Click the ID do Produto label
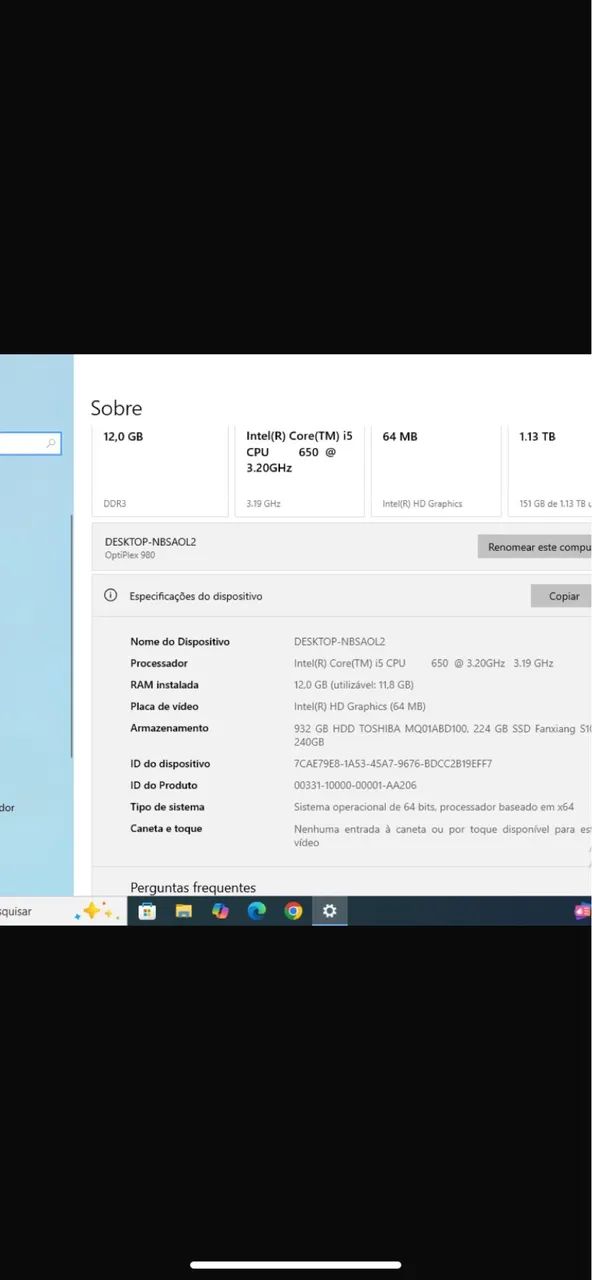 [x=163, y=785]
